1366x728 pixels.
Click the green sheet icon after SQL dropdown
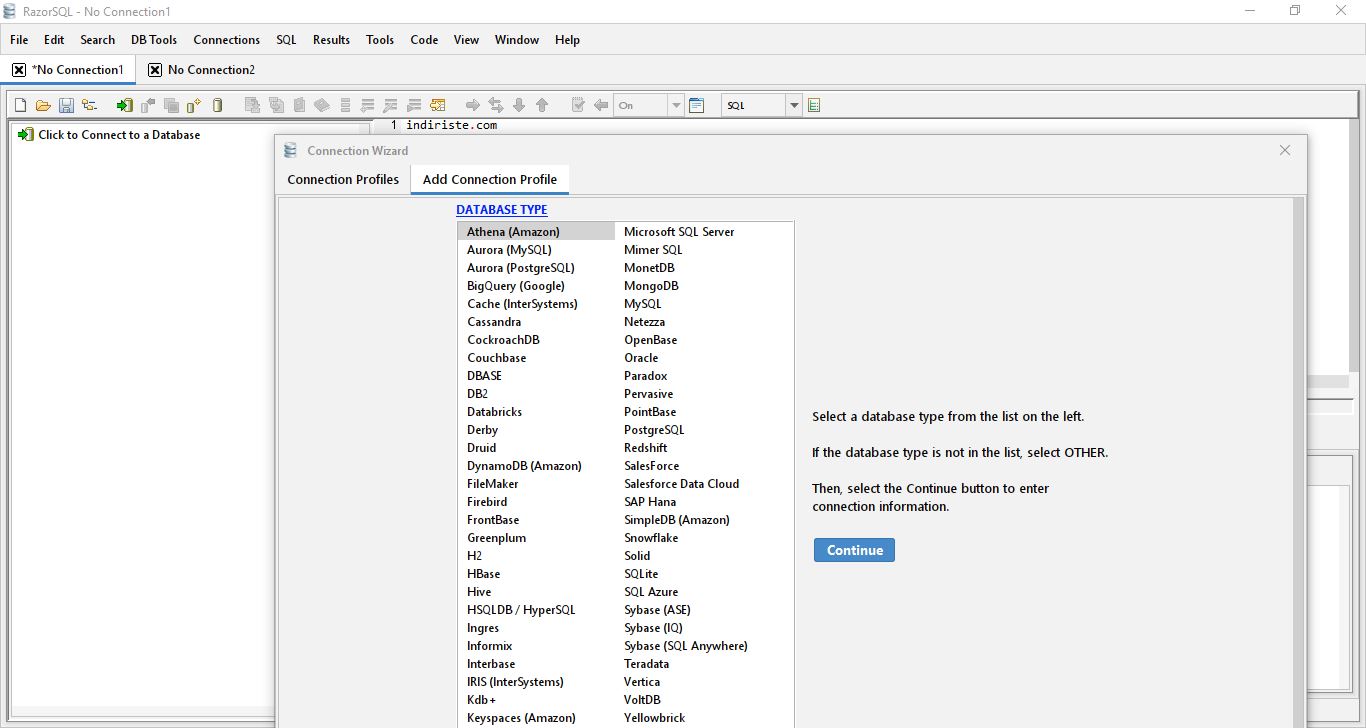coord(814,105)
